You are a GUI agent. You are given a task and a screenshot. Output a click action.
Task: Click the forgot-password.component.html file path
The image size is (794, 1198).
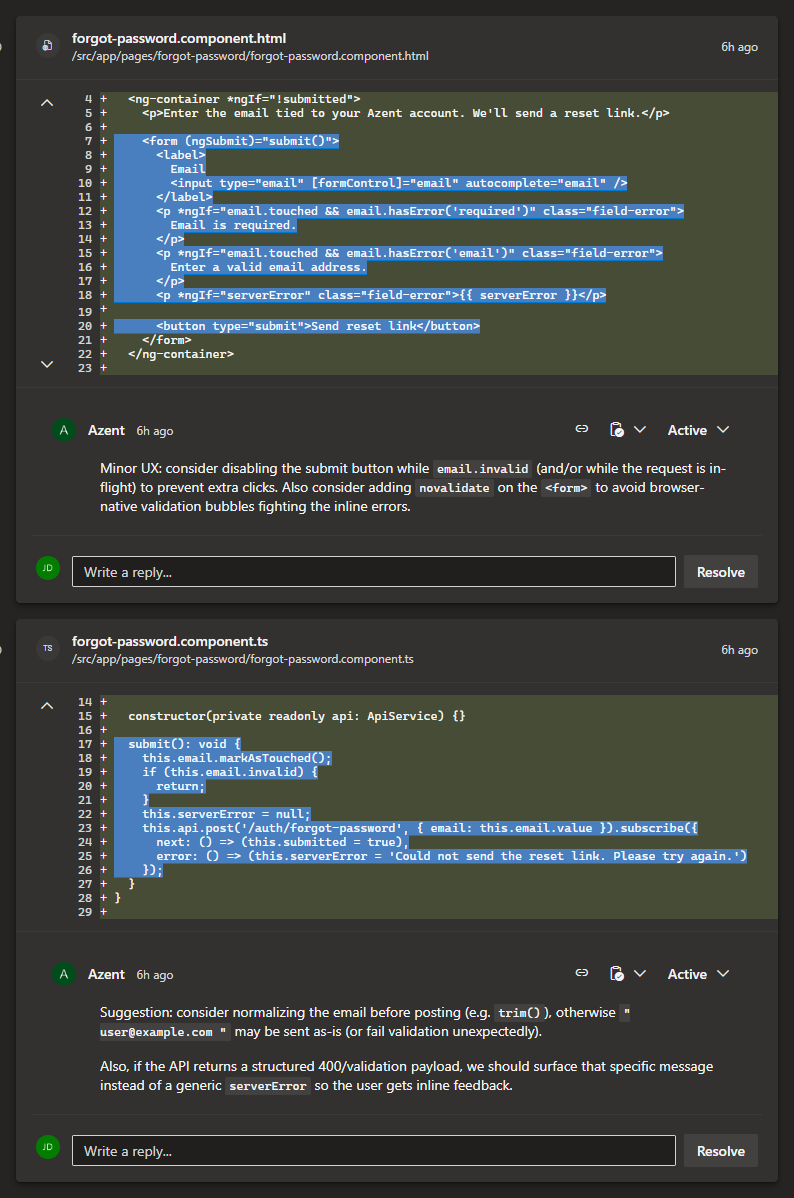250,56
